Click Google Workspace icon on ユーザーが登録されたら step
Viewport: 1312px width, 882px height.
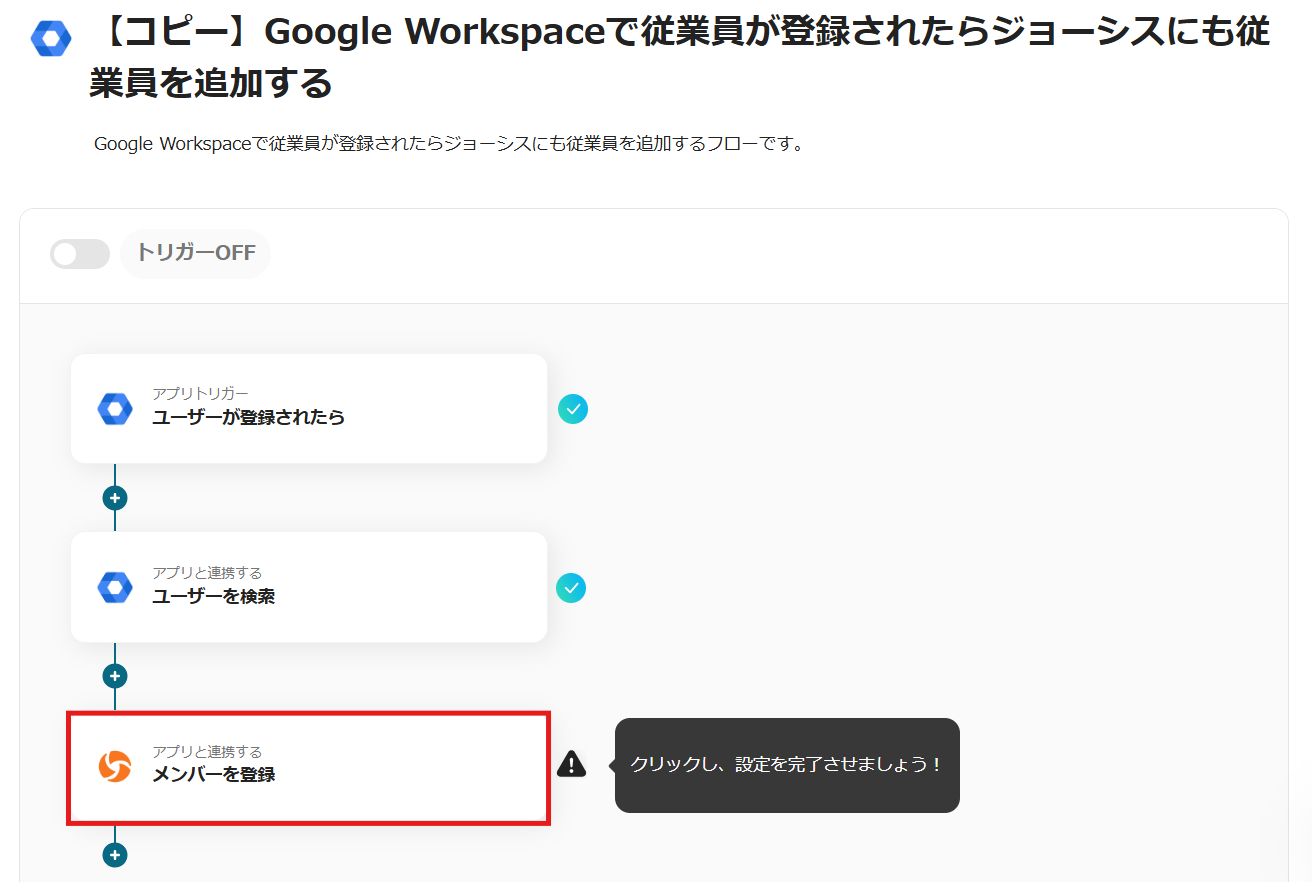(115, 409)
